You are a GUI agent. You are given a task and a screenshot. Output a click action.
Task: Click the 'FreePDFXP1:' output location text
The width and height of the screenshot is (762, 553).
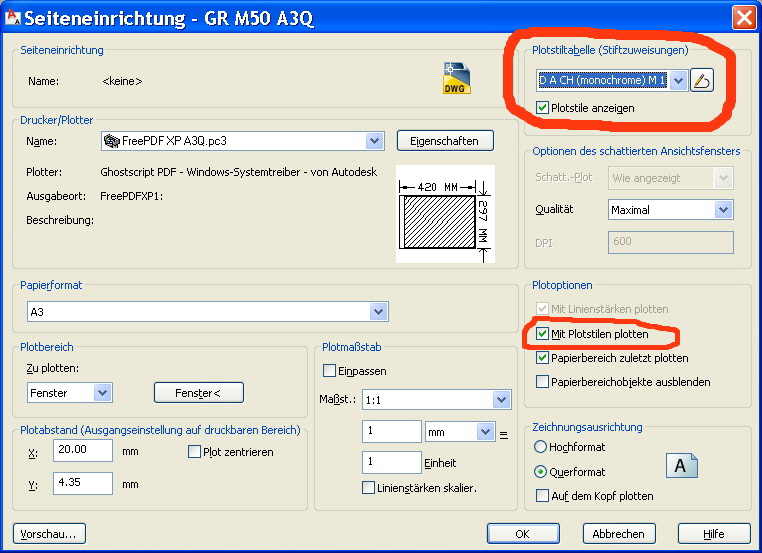[131, 196]
